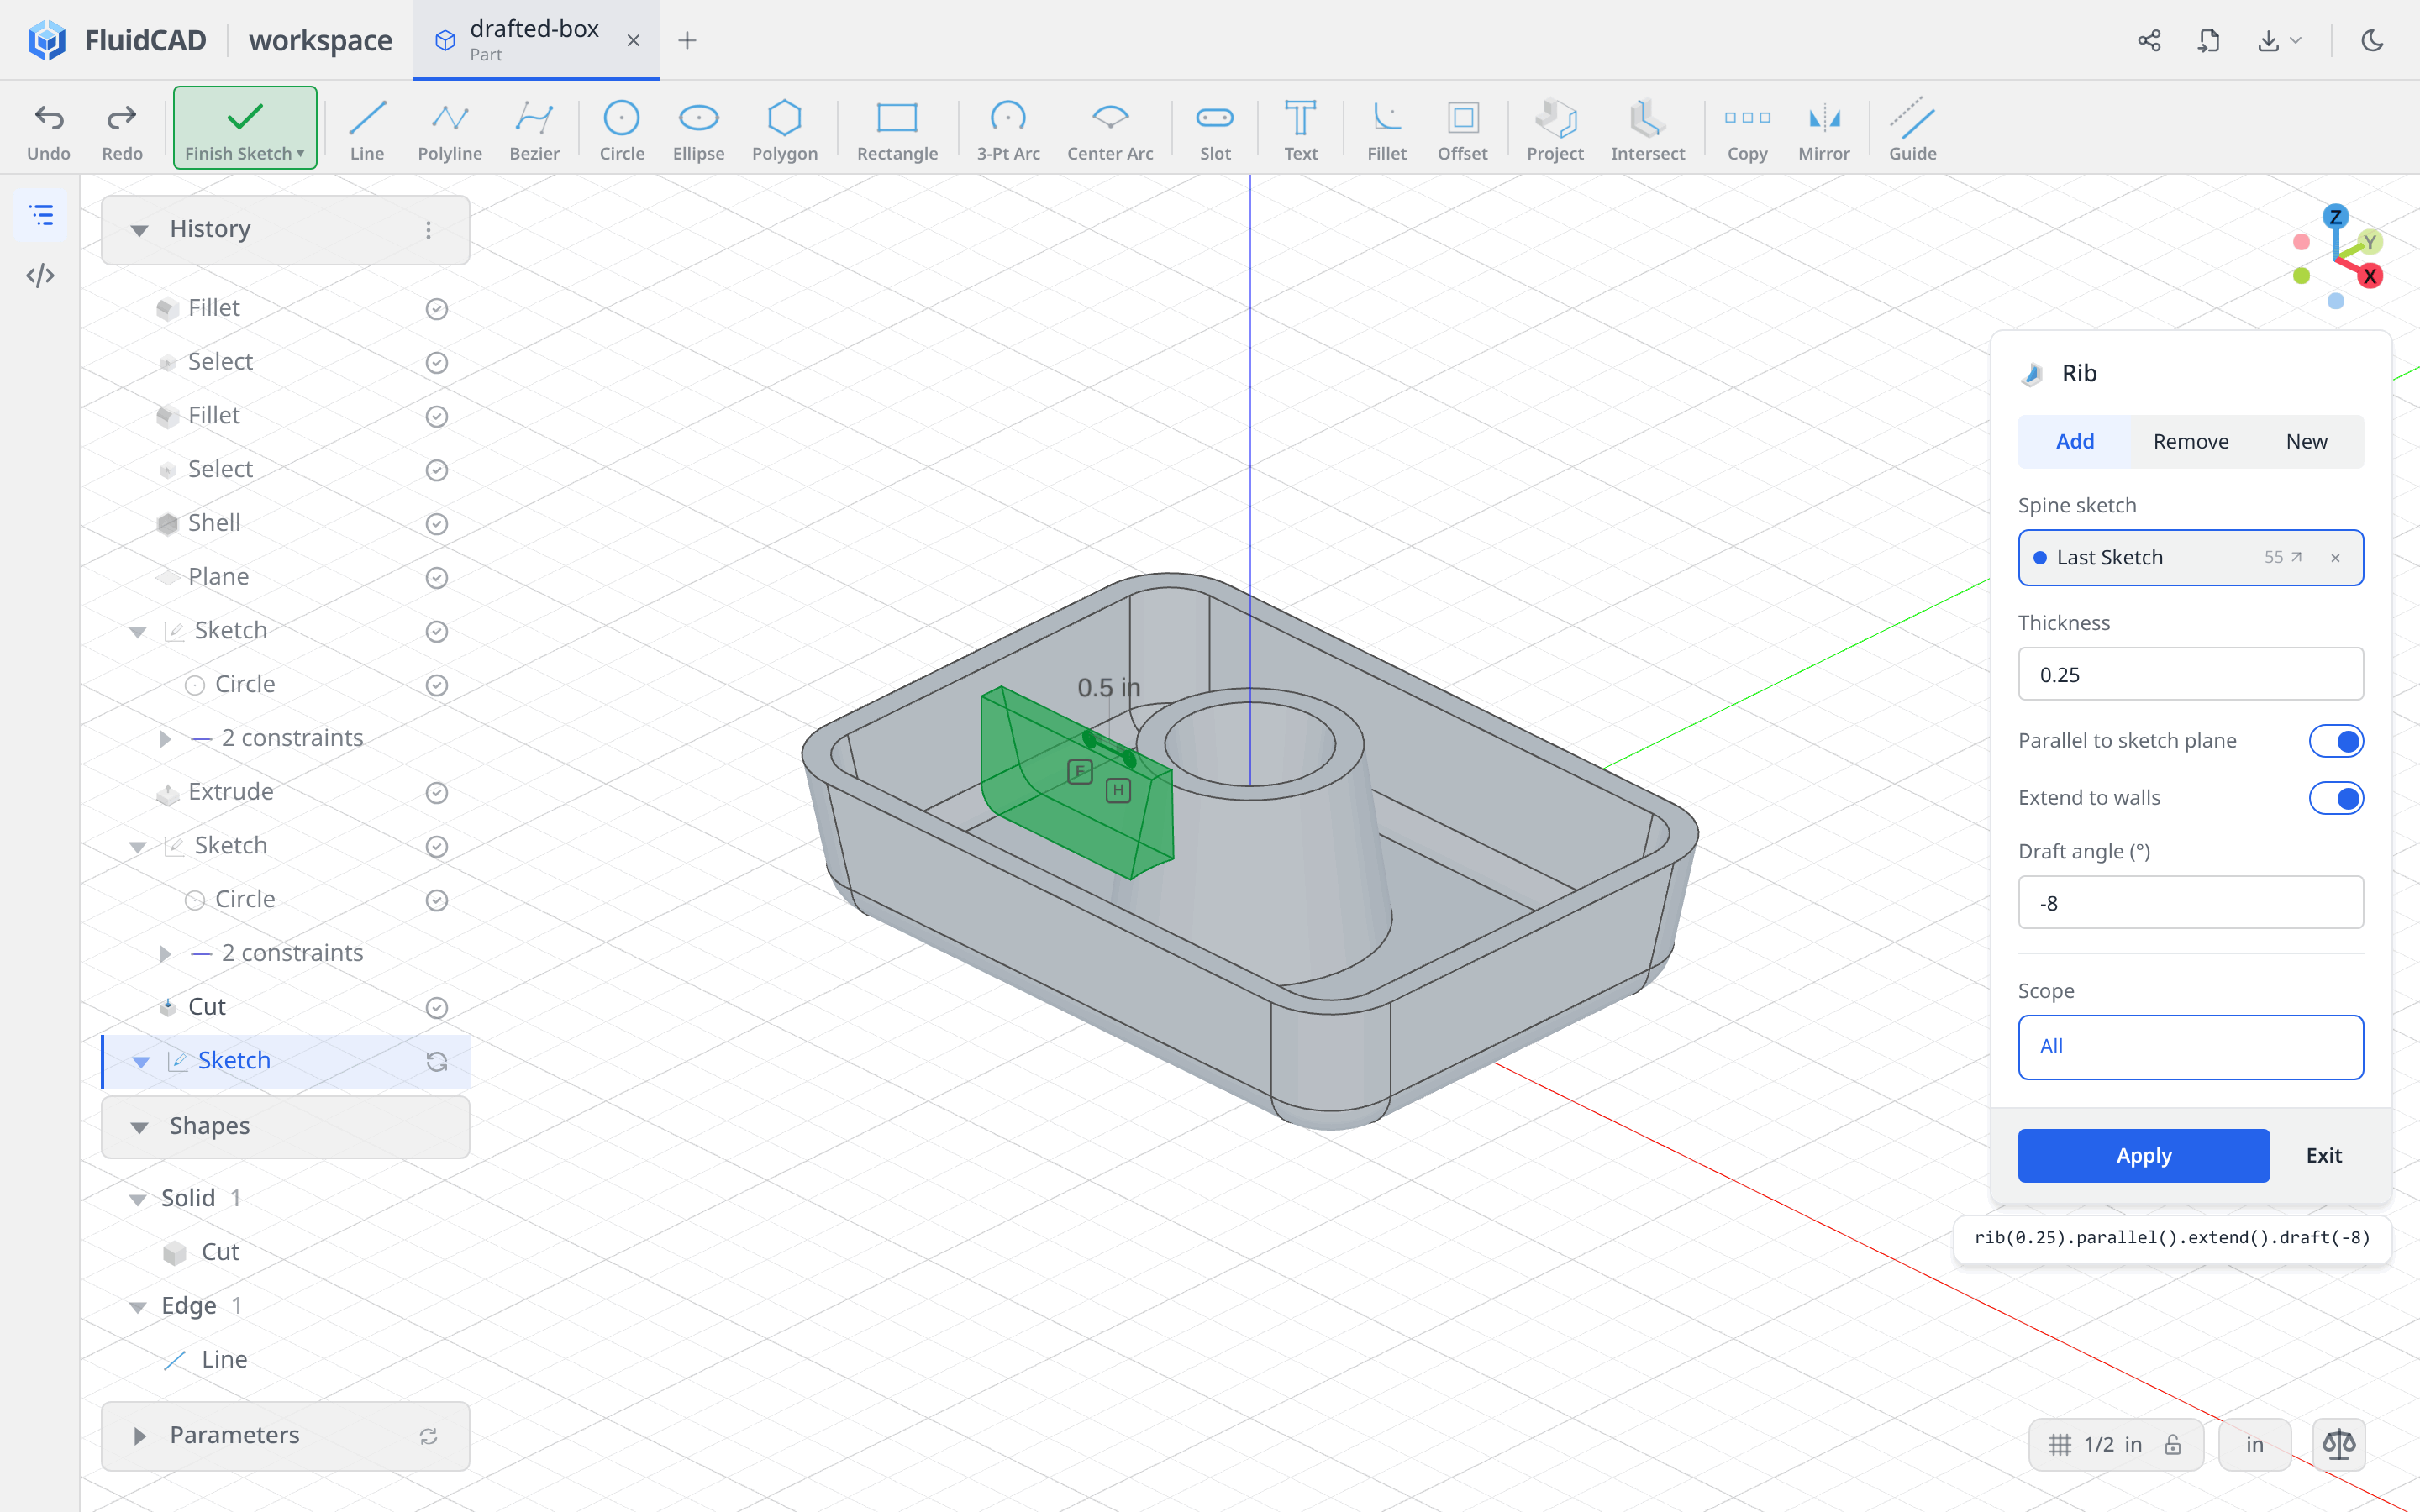Select the Rectangle tool
The height and width of the screenshot is (1512, 2420).
point(897,129)
